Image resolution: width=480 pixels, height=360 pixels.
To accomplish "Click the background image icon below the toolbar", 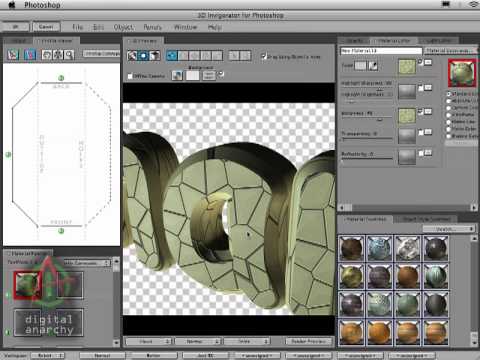I will click(x=177, y=75).
